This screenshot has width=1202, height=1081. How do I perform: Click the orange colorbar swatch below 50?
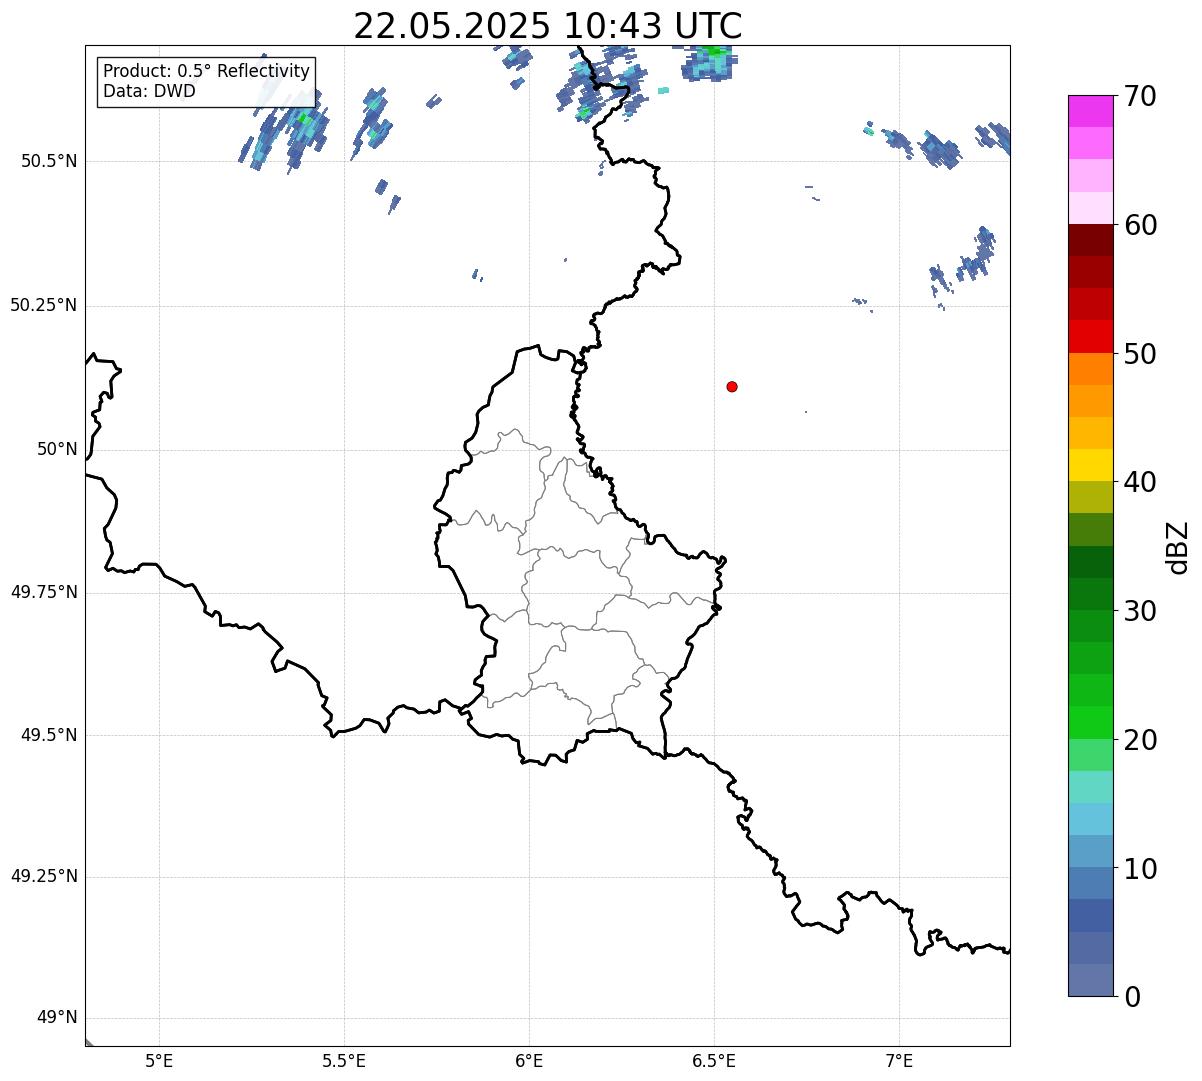(x=1090, y=369)
